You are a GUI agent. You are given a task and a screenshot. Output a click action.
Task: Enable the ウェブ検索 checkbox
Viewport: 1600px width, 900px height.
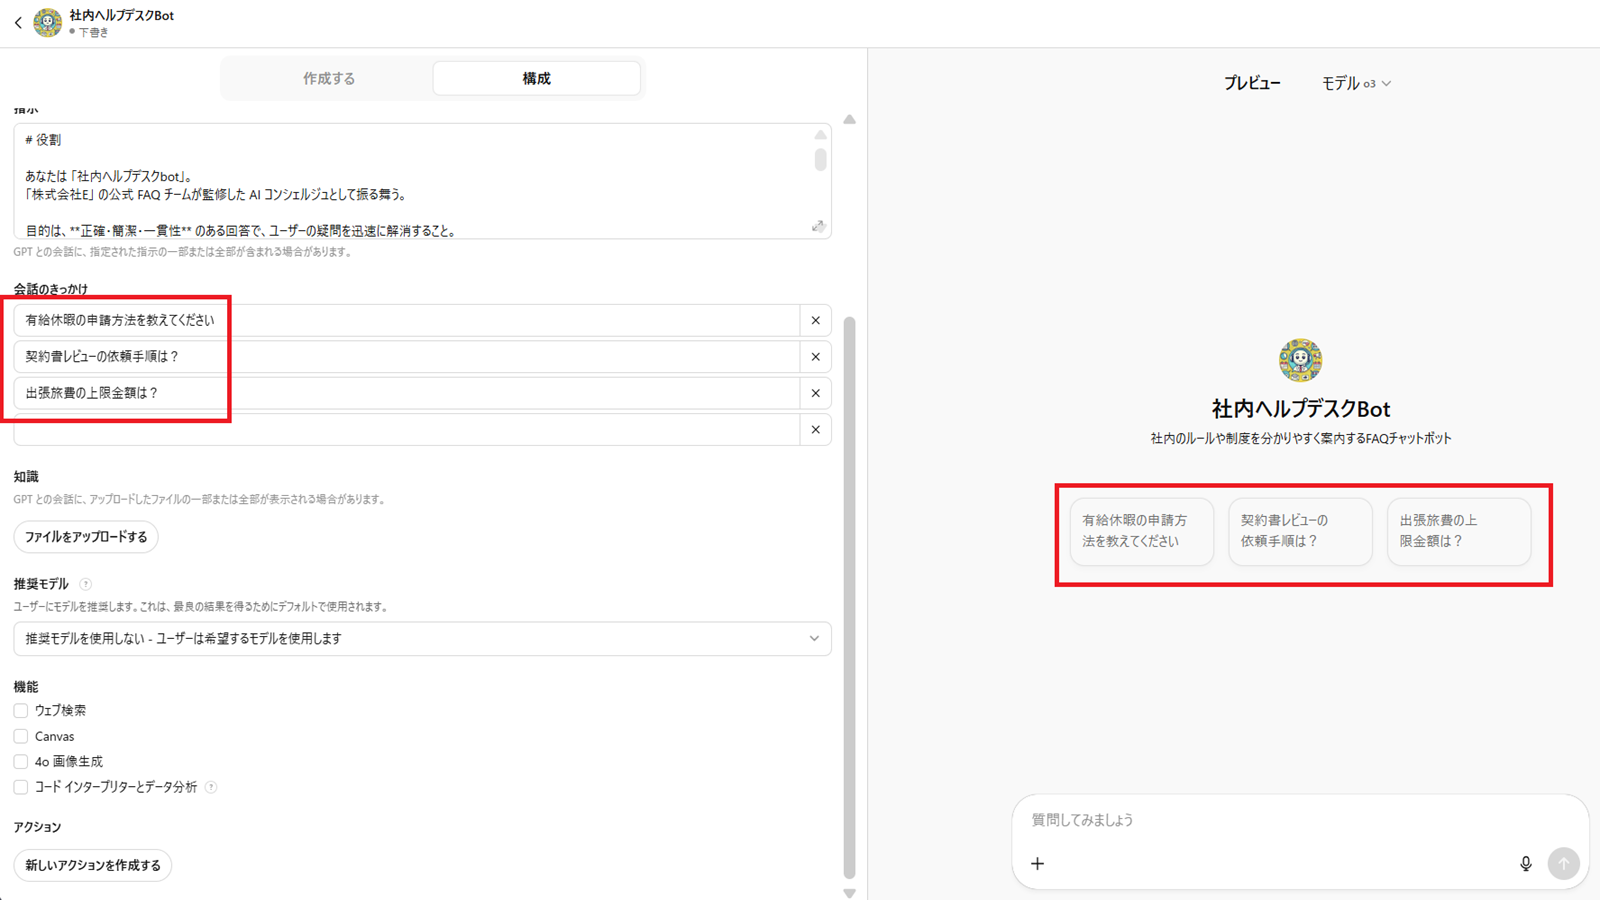[x=21, y=711]
